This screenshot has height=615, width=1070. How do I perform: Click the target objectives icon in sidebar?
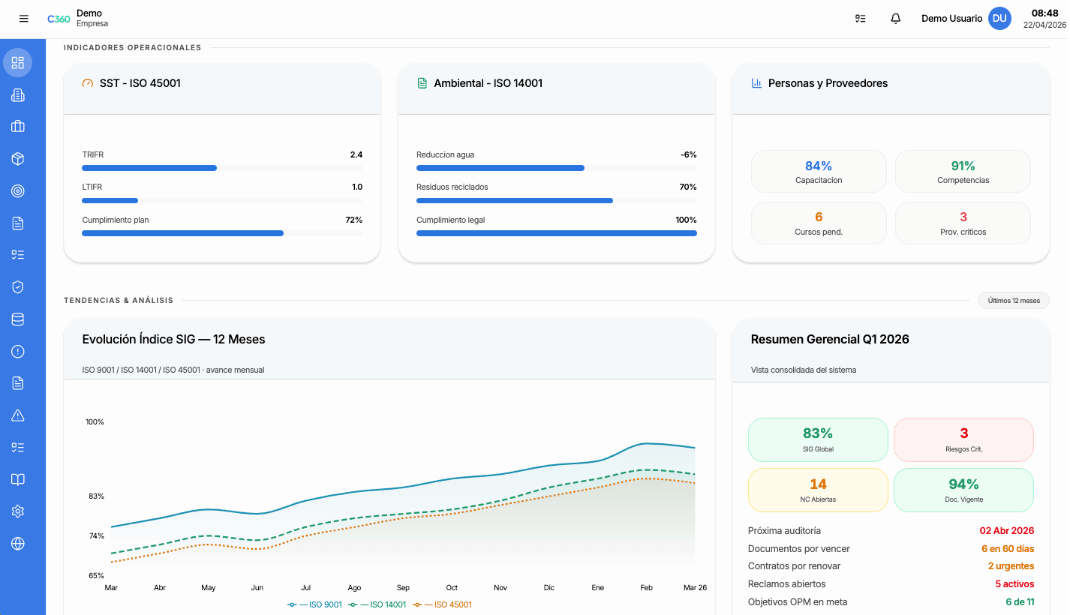pyautogui.click(x=17, y=191)
